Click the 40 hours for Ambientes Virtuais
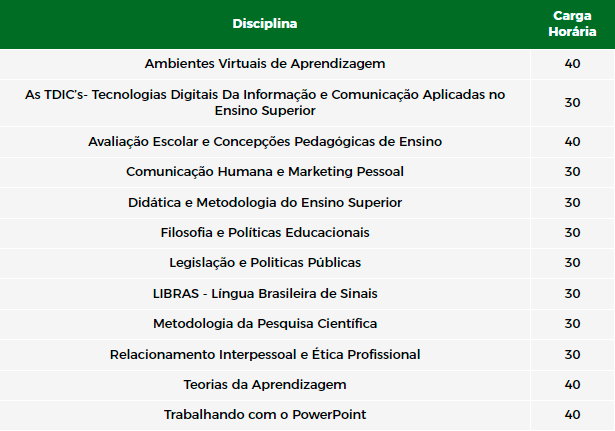 click(572, 64)
